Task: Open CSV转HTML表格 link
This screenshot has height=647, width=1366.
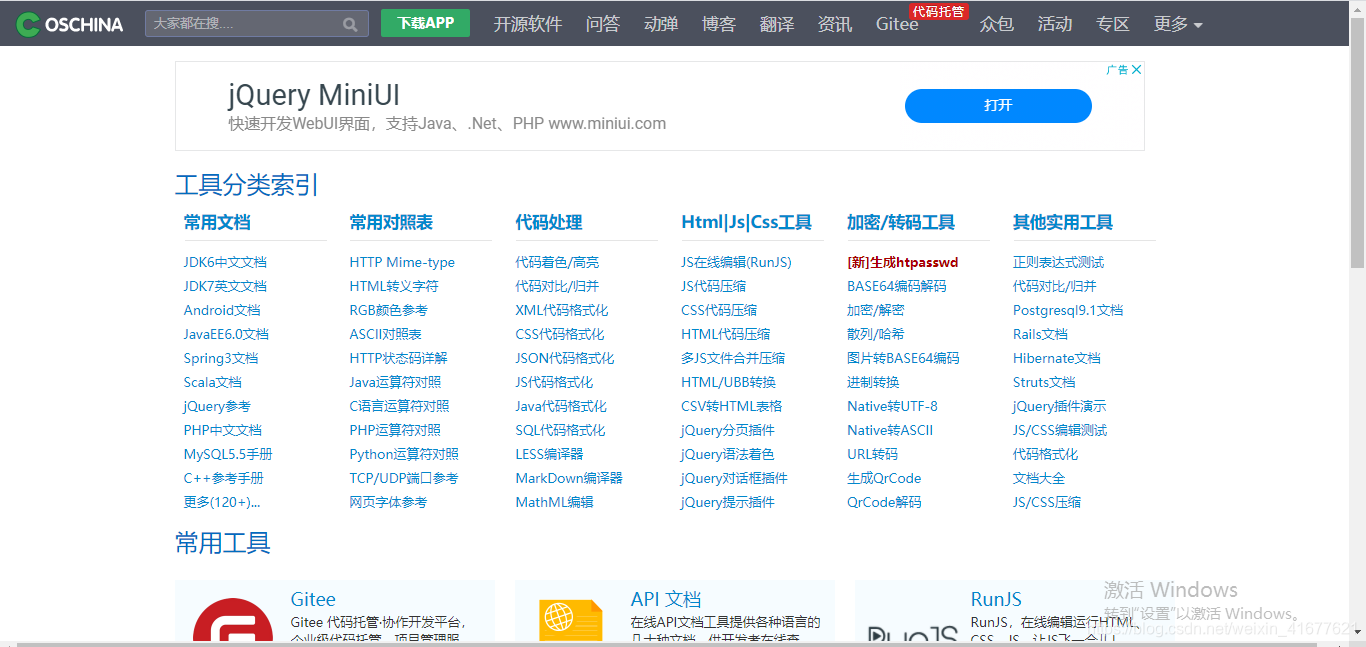Action: [732, 406]
